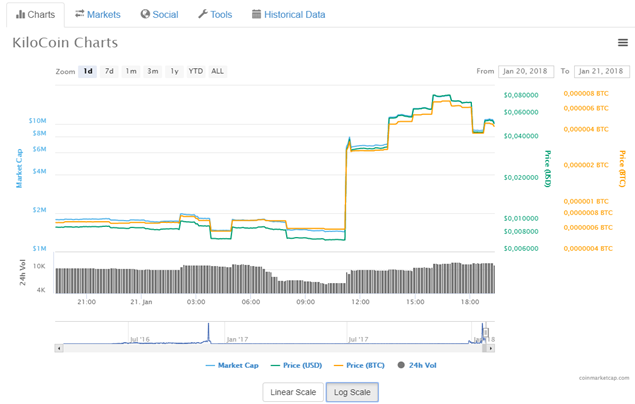Click the navigator horizontal scrollbar track

click(x=275, y=348)
